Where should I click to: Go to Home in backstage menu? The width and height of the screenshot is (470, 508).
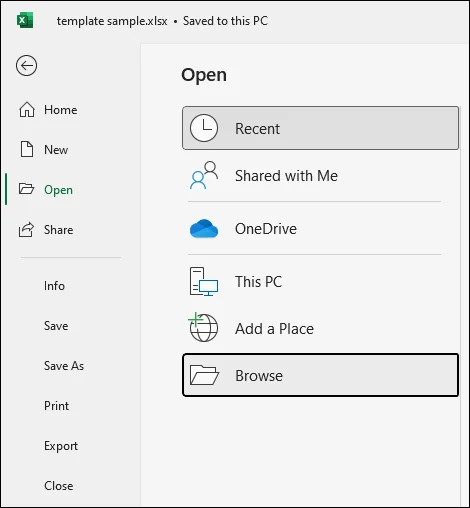click(x=61, y=110)
